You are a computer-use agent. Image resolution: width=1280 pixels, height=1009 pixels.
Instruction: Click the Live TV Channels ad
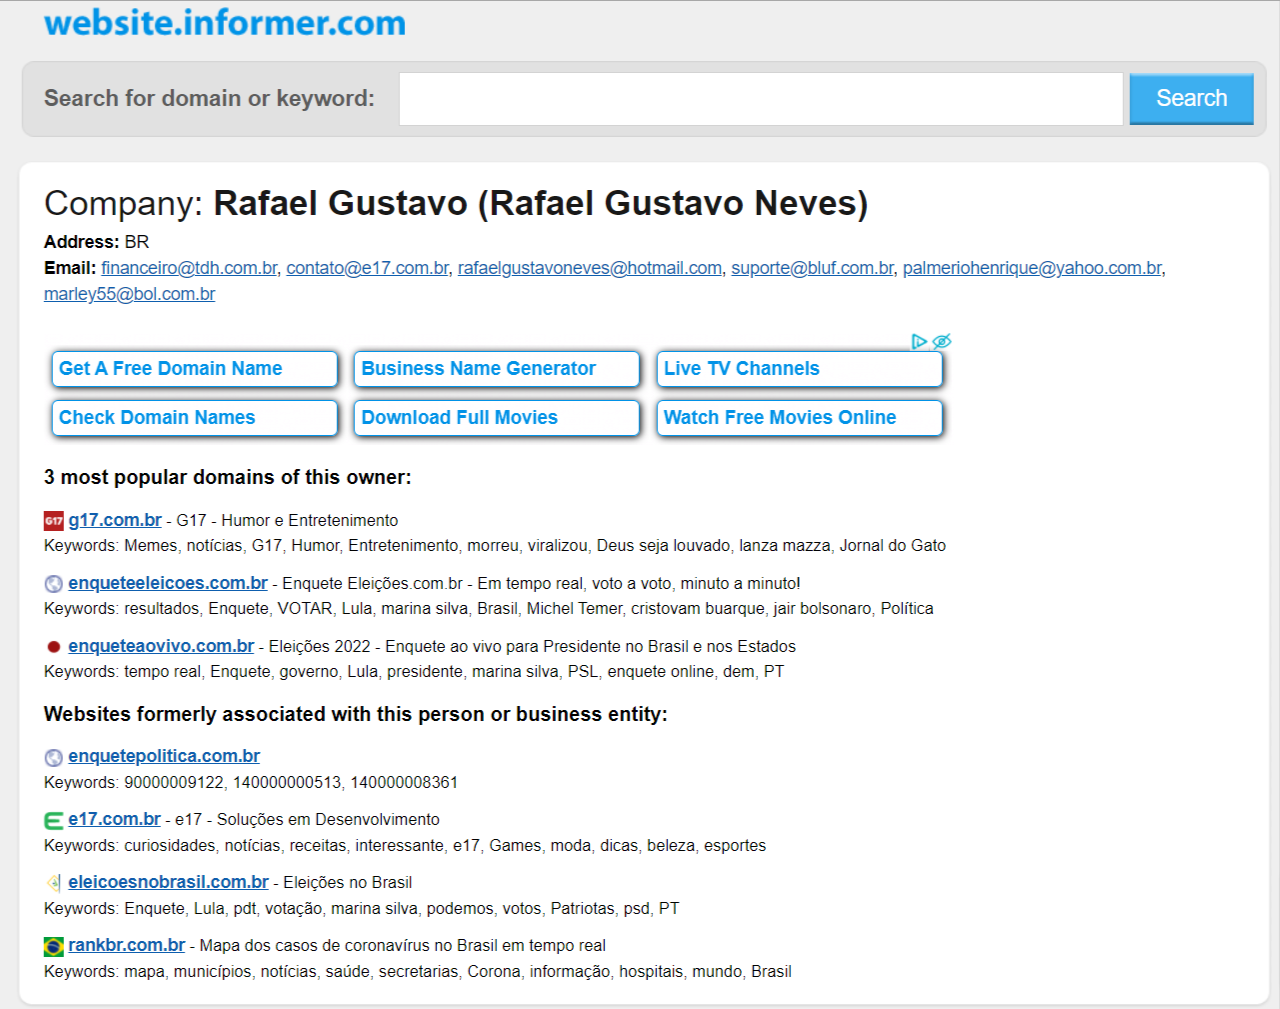click(800, 369)
